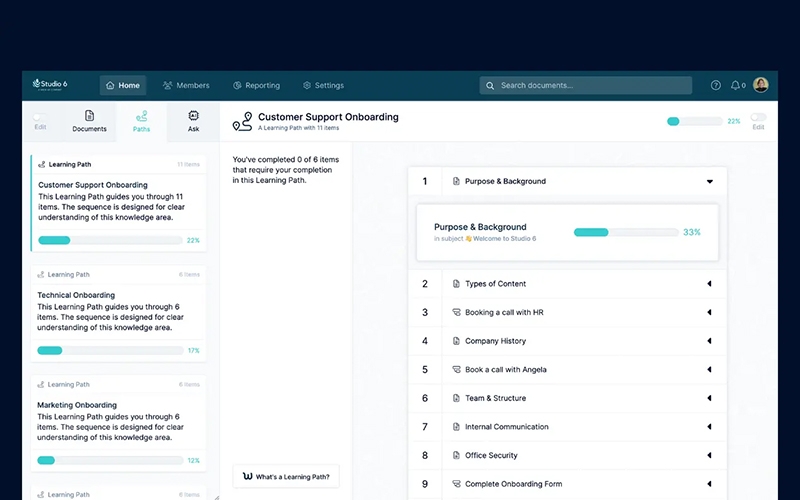The height and width of the screenshot is (500, 800).
Task: Open the help question mark icon
Action: point(715,86)
